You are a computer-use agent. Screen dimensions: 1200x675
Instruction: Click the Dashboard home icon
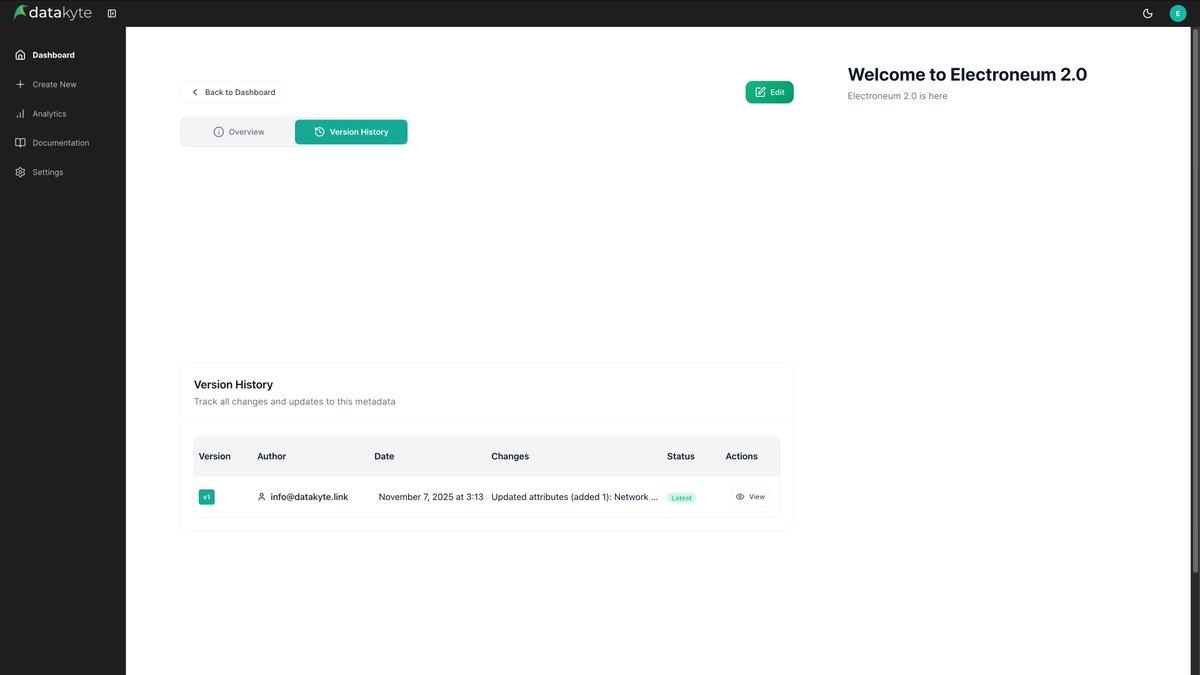point(20,55)
